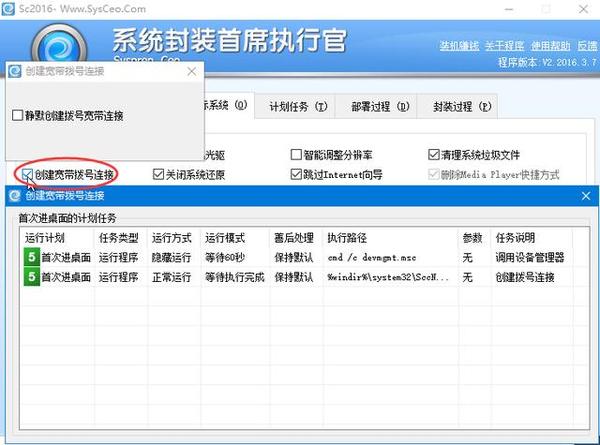Image resolution: width=600 pixels, height=445 pixels.
Task: Select the partially hidden 系统 (O) tab
Action: point(229,105)
